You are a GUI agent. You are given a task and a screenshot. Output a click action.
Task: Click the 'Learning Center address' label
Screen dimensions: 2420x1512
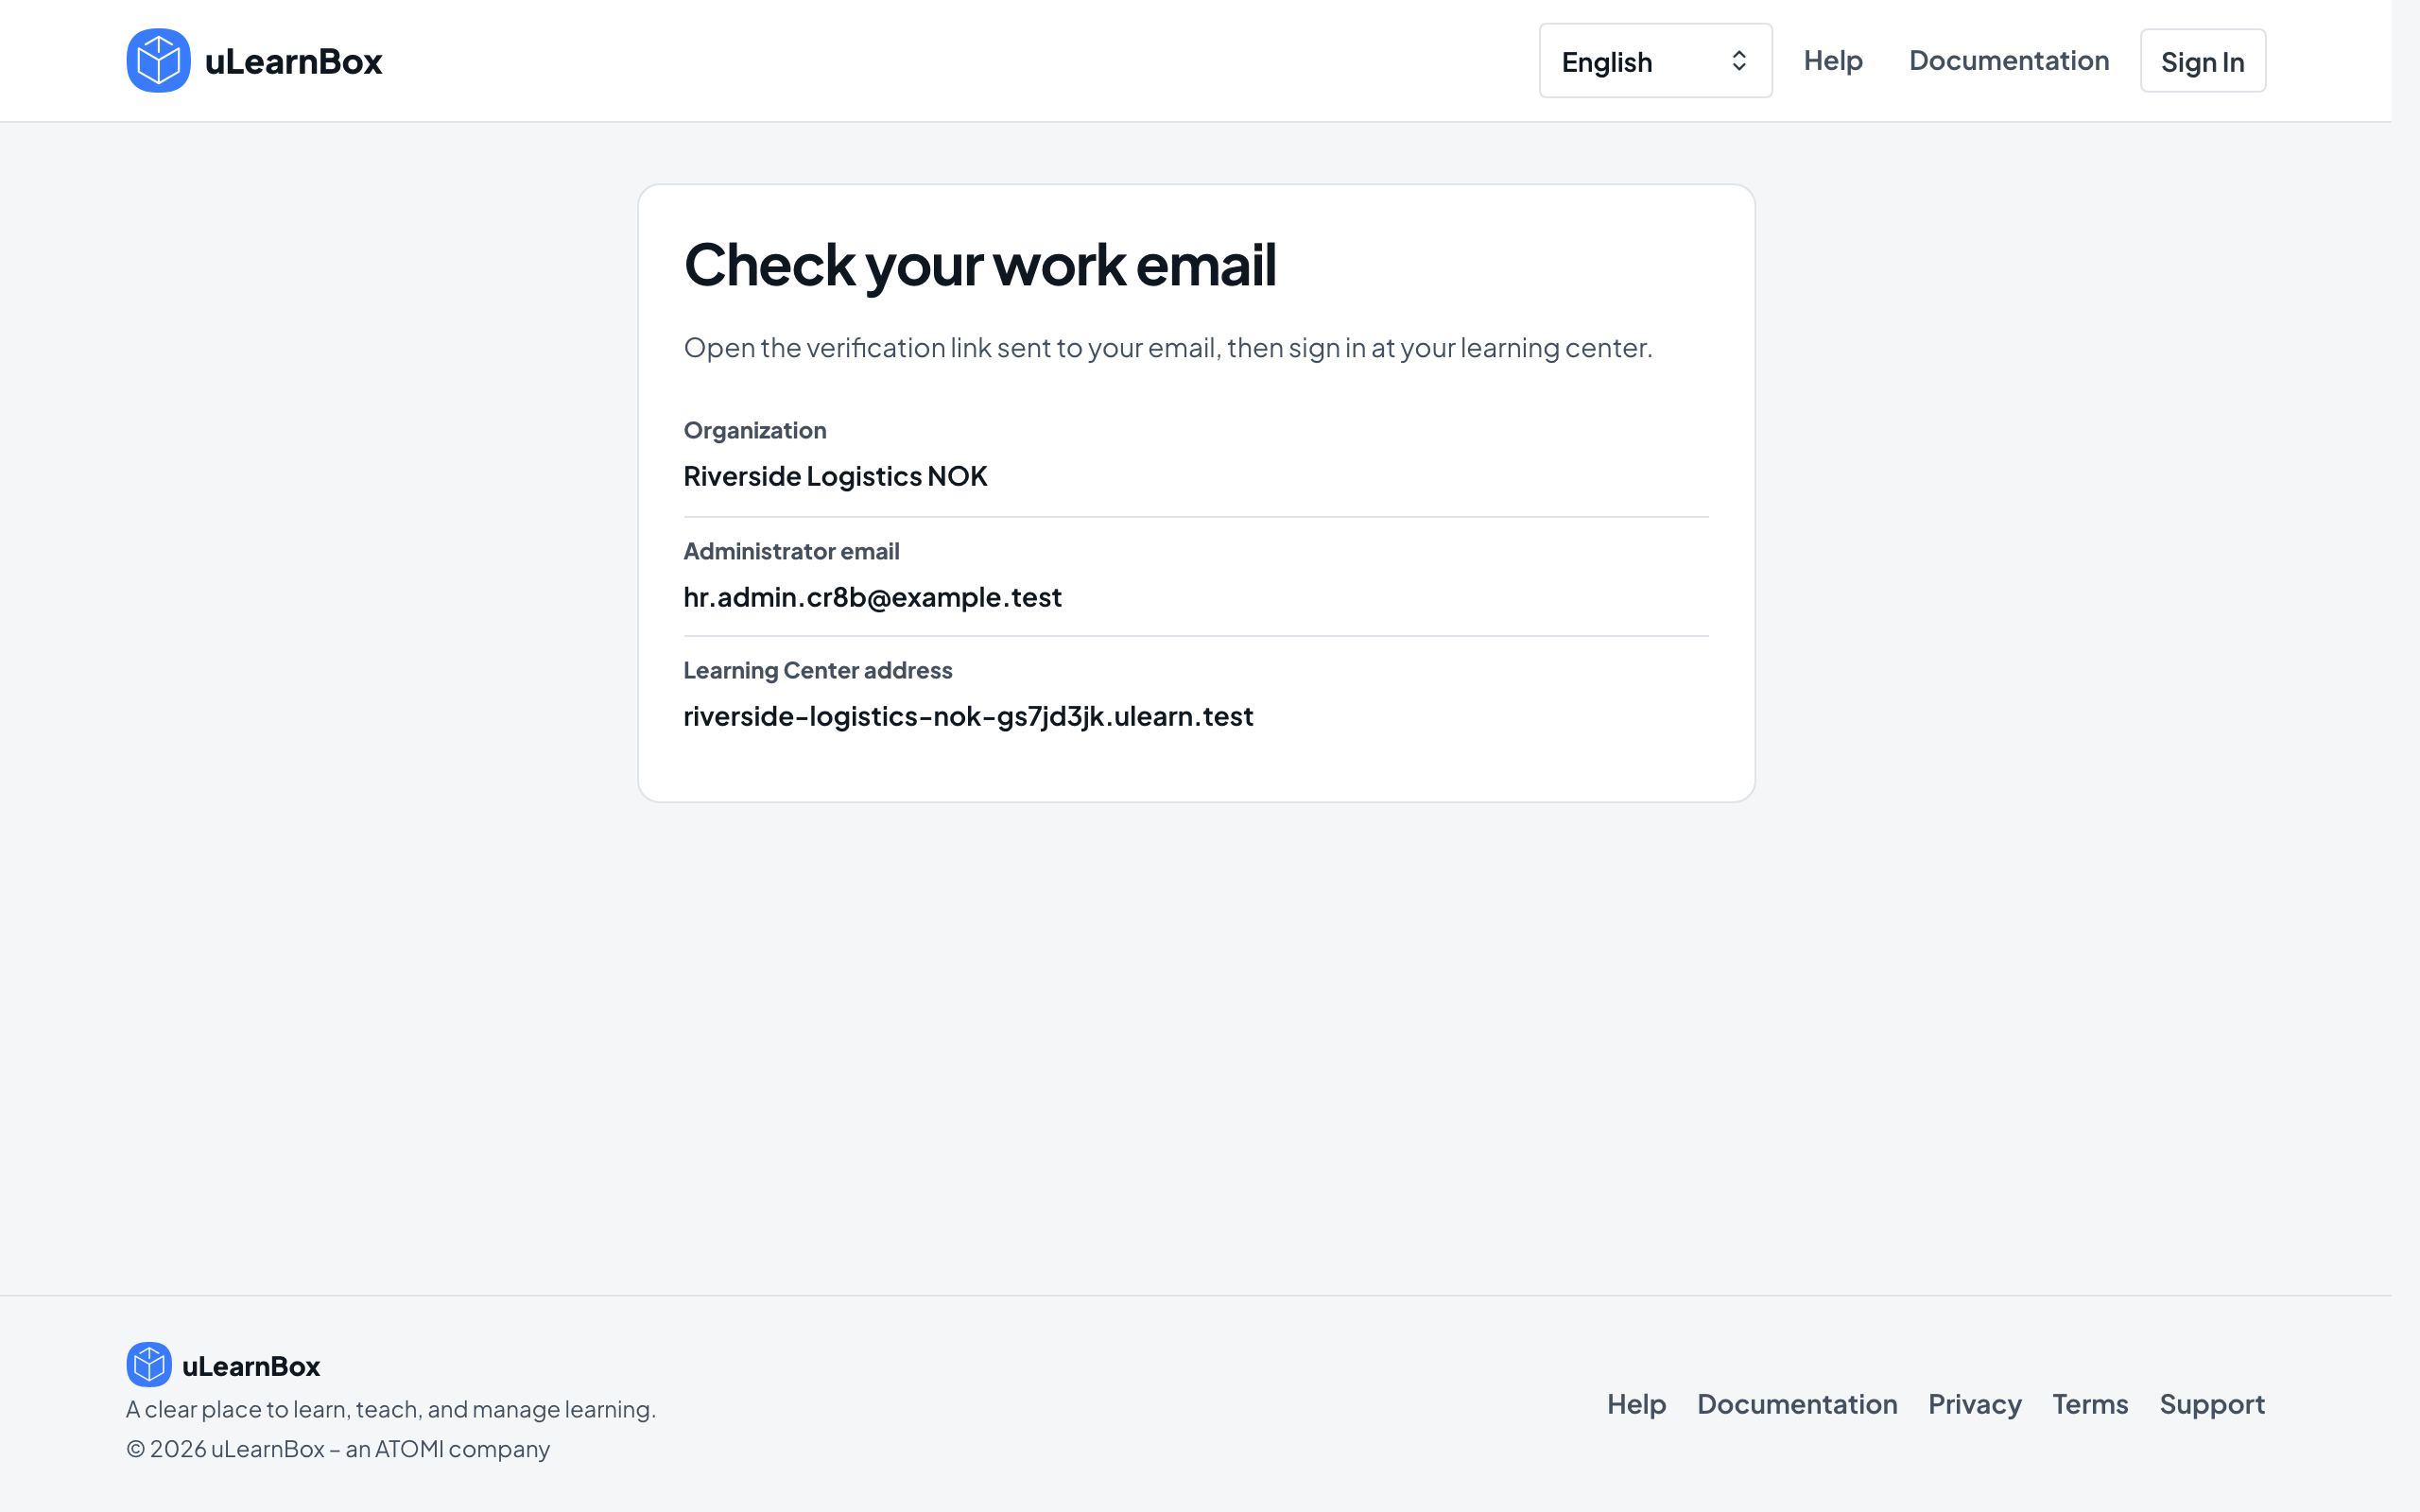(x=818, y=670)
